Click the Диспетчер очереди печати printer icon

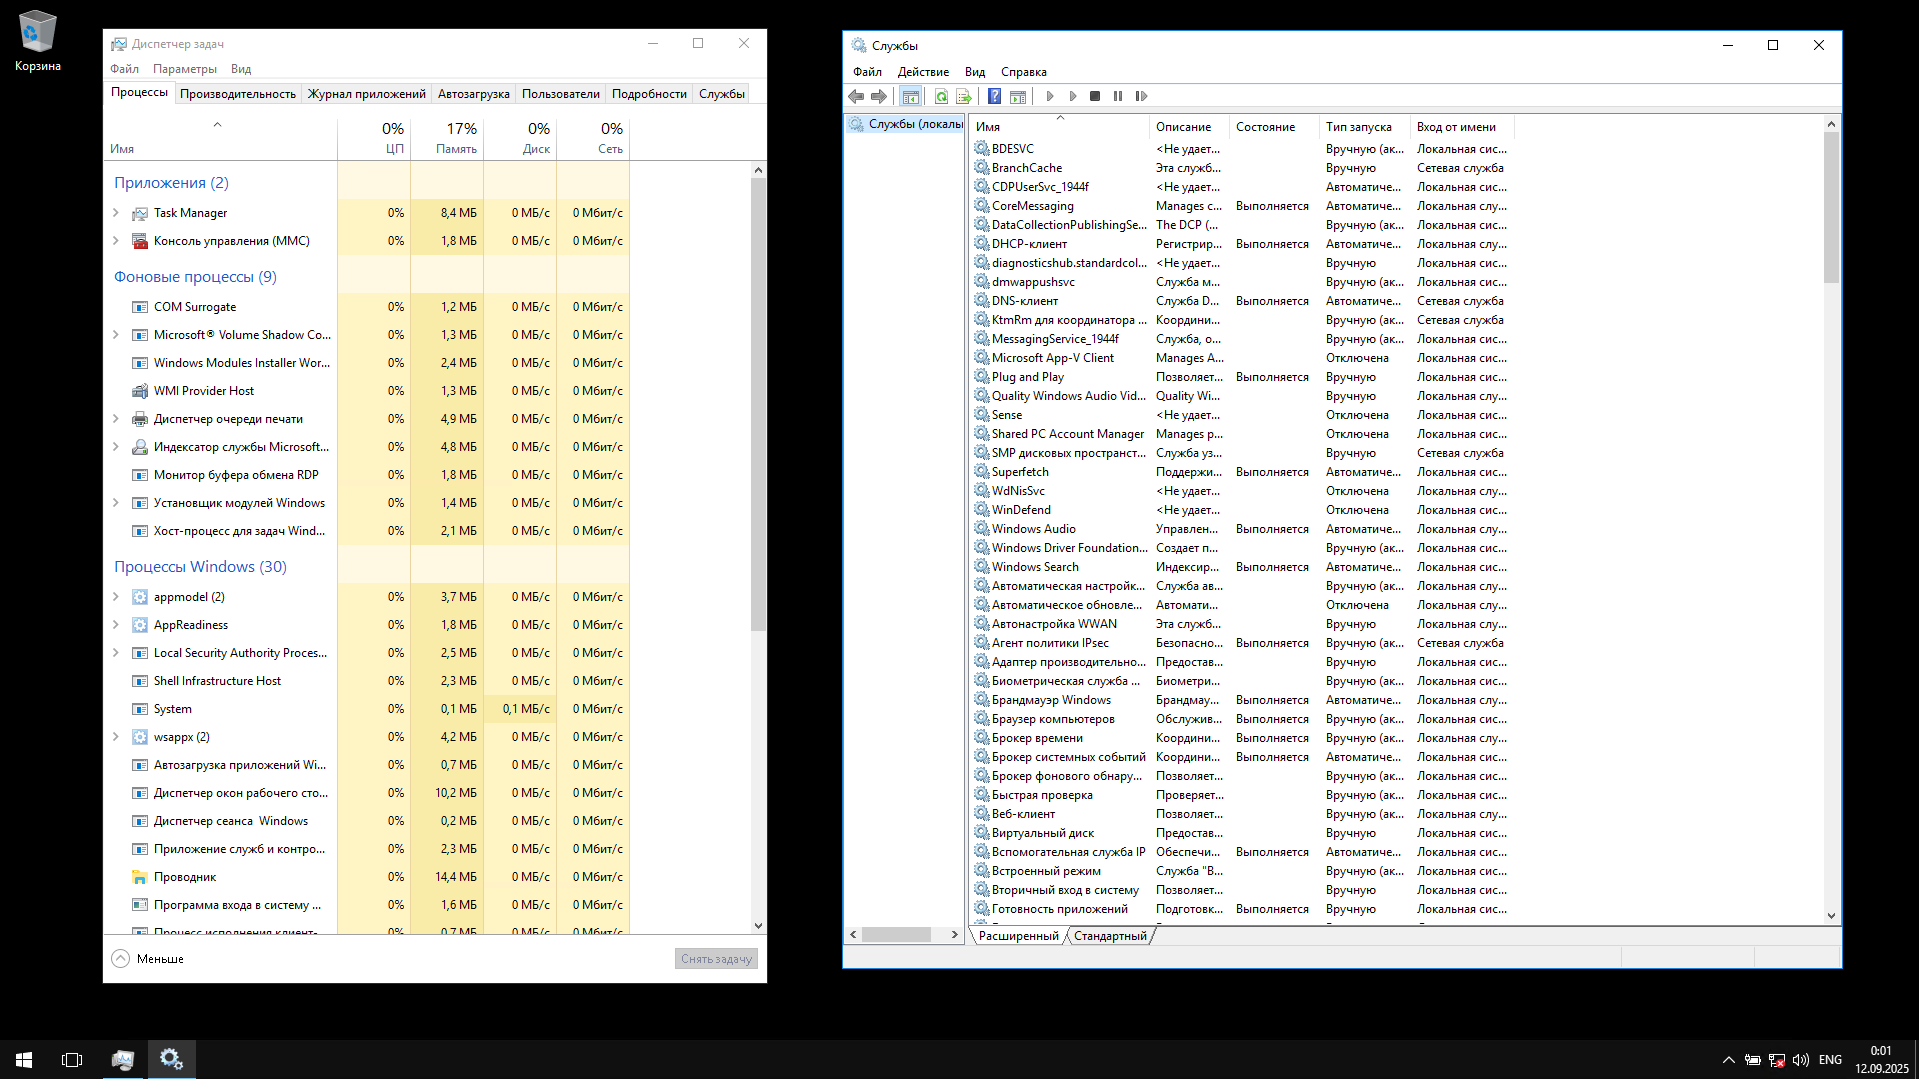140,419
